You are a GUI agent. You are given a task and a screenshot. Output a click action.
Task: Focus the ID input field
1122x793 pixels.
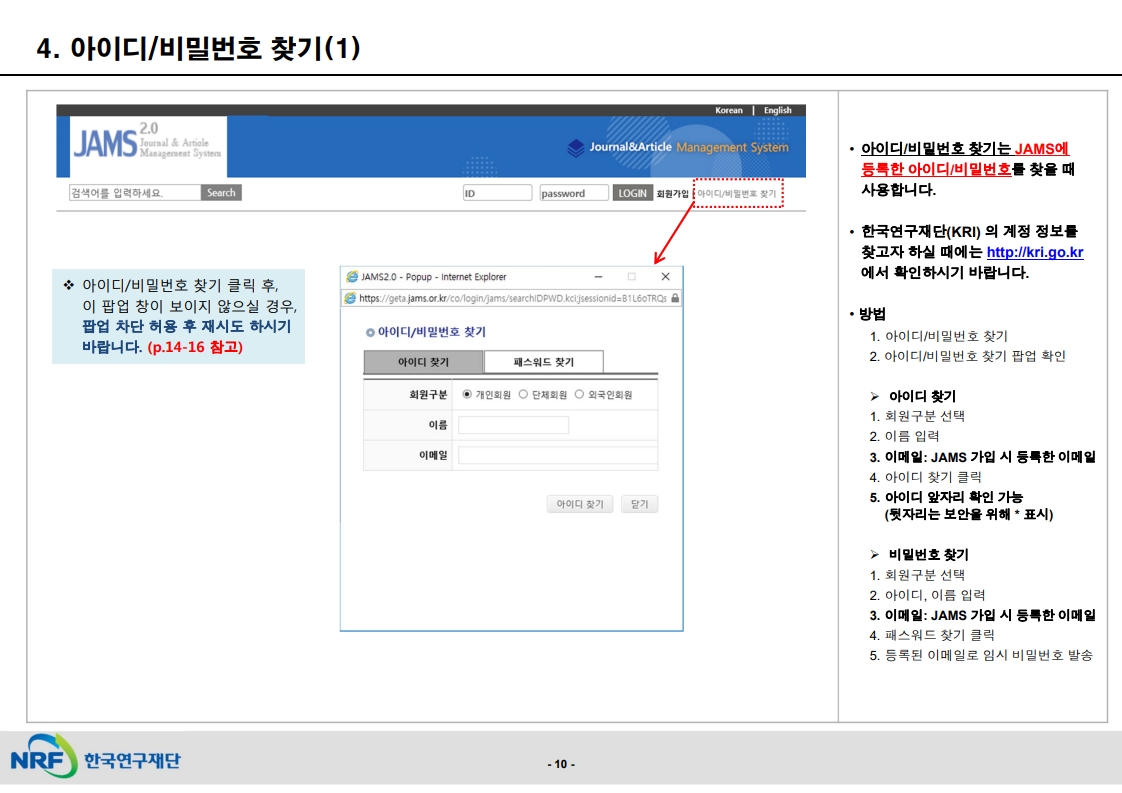497,193
